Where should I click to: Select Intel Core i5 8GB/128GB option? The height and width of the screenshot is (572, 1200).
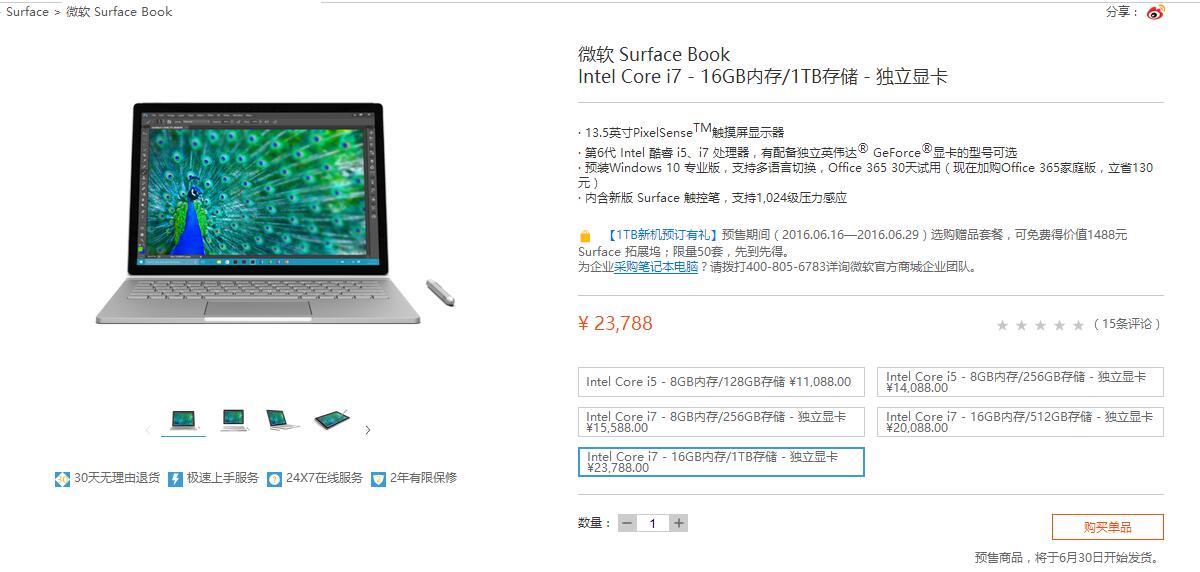click(721, 382)
